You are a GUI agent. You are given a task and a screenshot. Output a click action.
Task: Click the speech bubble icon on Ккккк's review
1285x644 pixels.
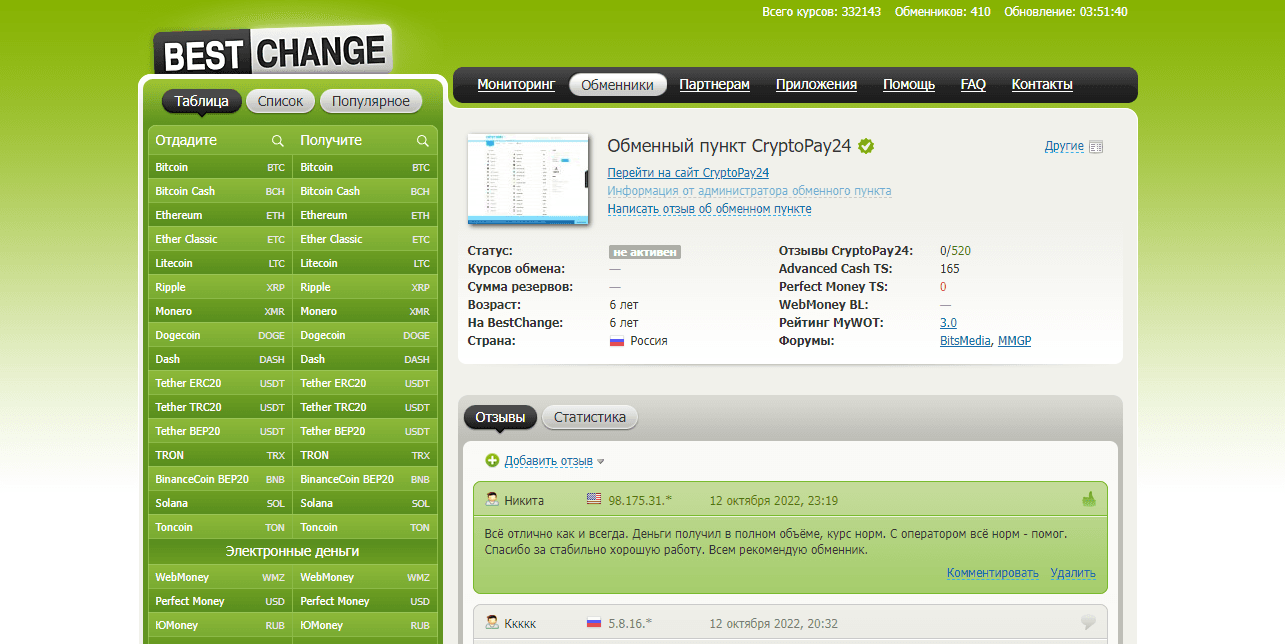(1089, 623)
